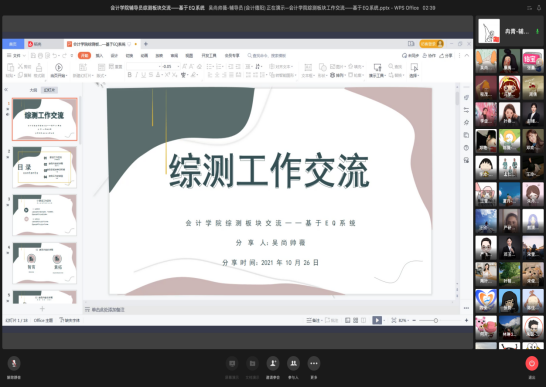Collapse the ribbon with the chevron icon
Screen dimensions: 547x388
click(467, 55)
